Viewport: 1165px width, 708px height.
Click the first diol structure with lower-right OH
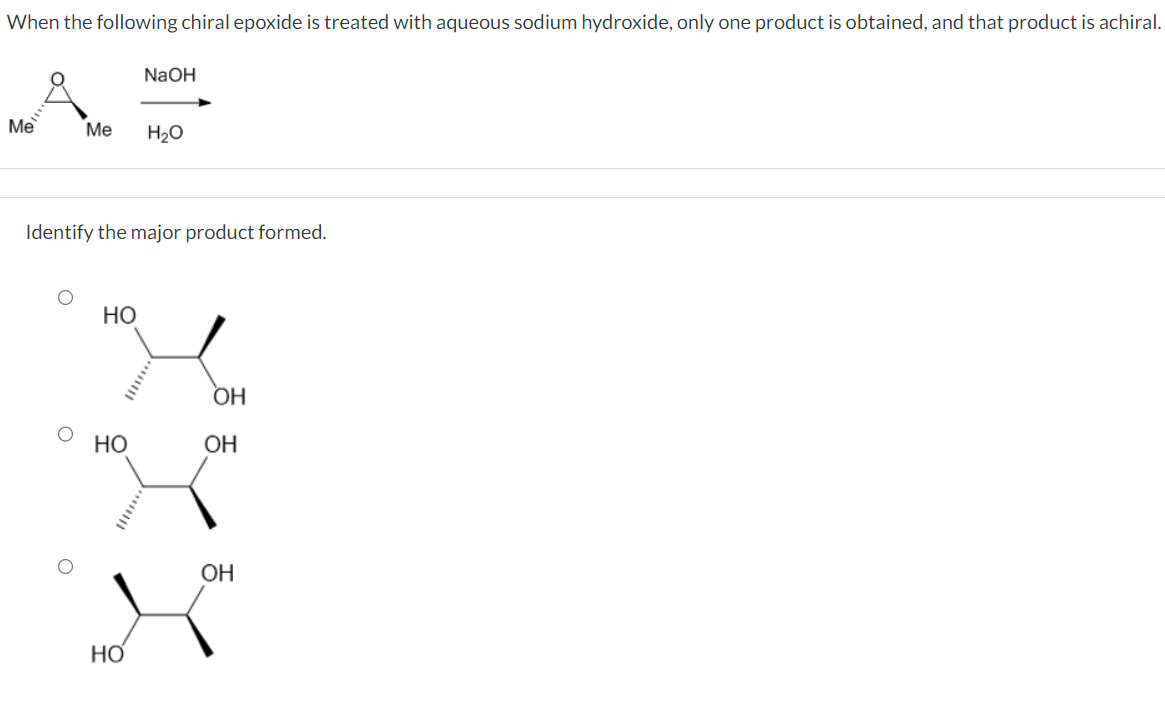pos(175,355)
